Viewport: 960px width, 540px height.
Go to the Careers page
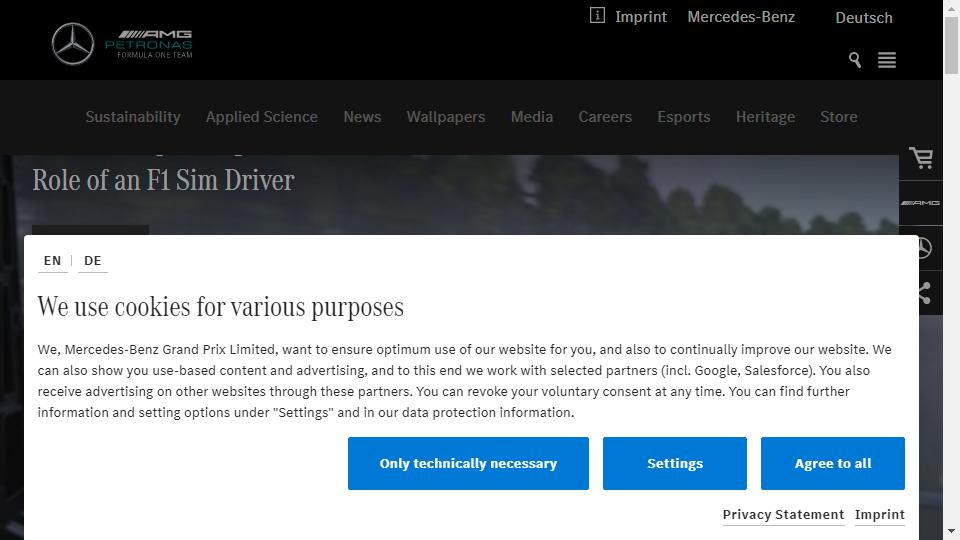[605, 117]
